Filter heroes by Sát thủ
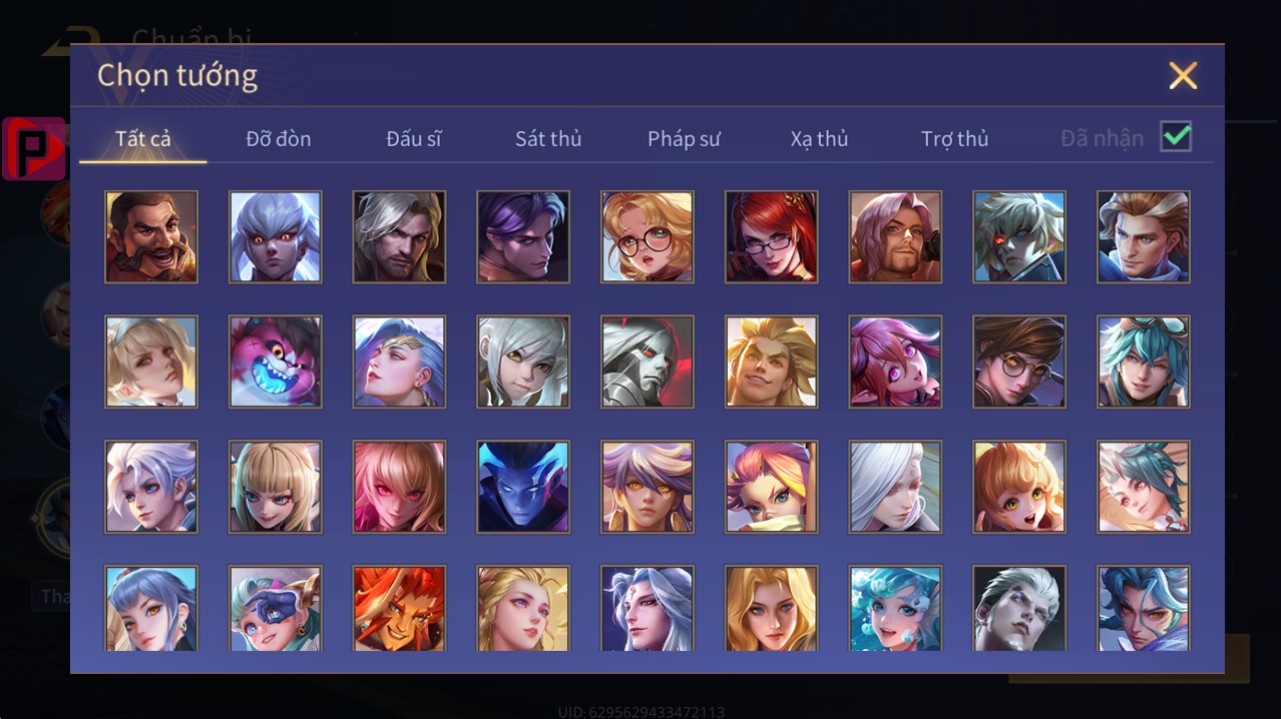The width and height of the screenshot is (1281, 719). coord(548,139)
